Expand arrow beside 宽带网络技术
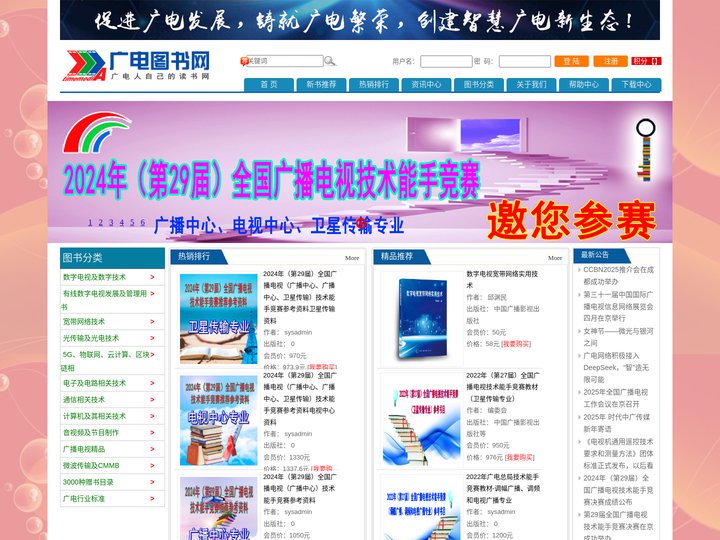720x540 pixels. pos(152,321)
